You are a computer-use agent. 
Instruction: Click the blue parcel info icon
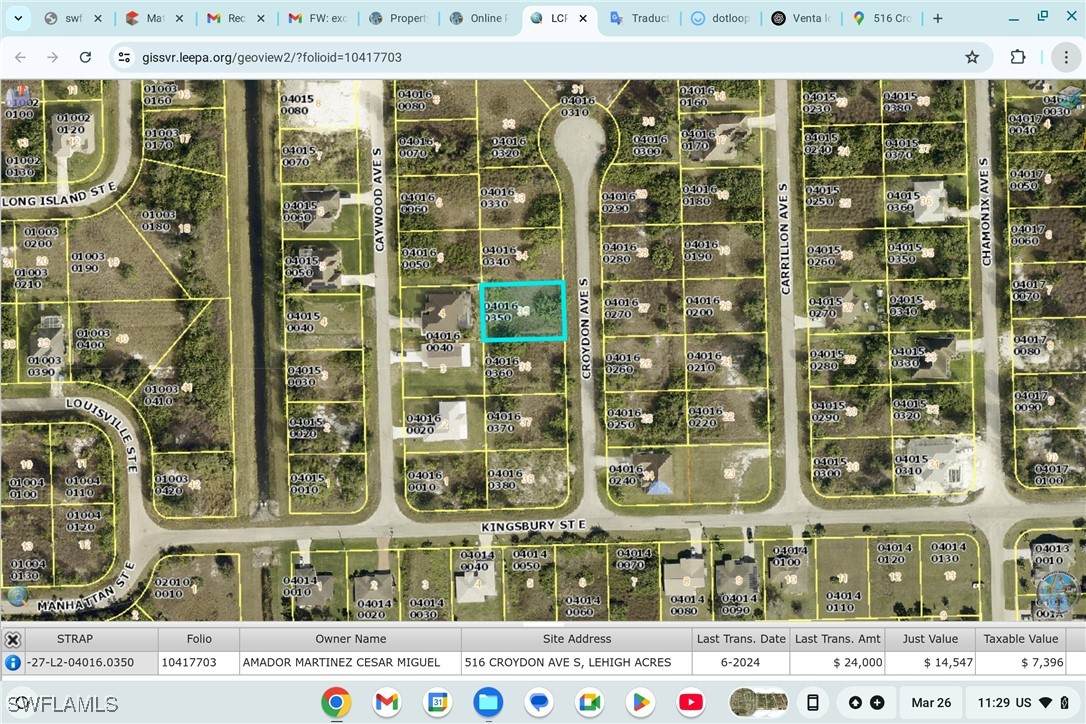click(x=13, y=662)
